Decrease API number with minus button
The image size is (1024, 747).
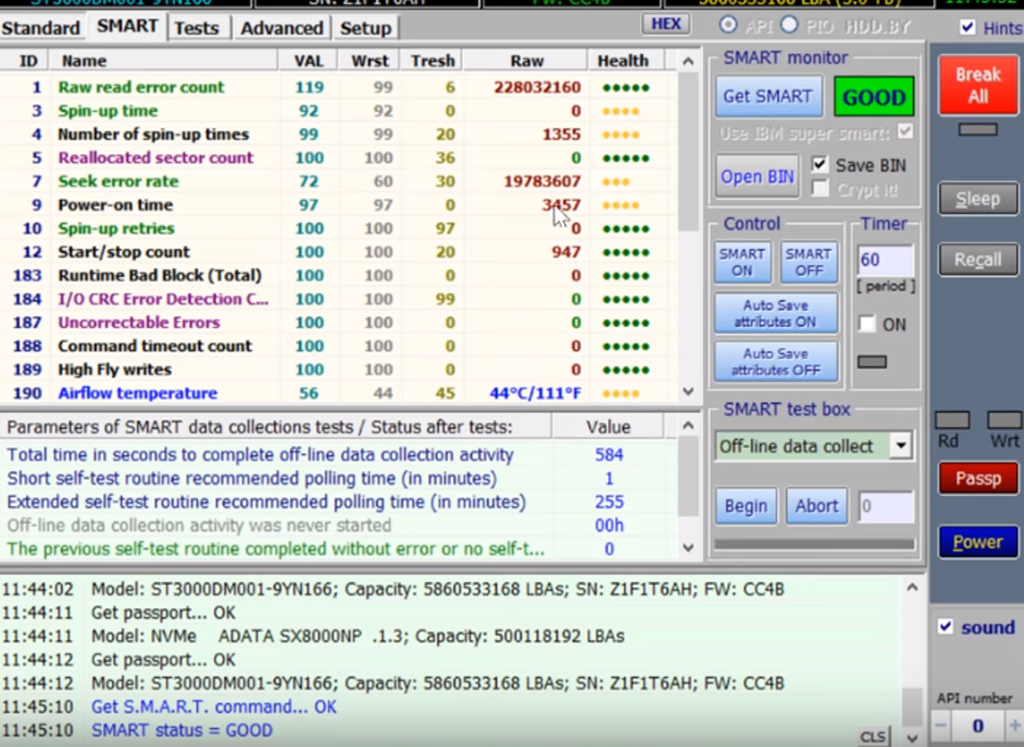pos(940,725)
